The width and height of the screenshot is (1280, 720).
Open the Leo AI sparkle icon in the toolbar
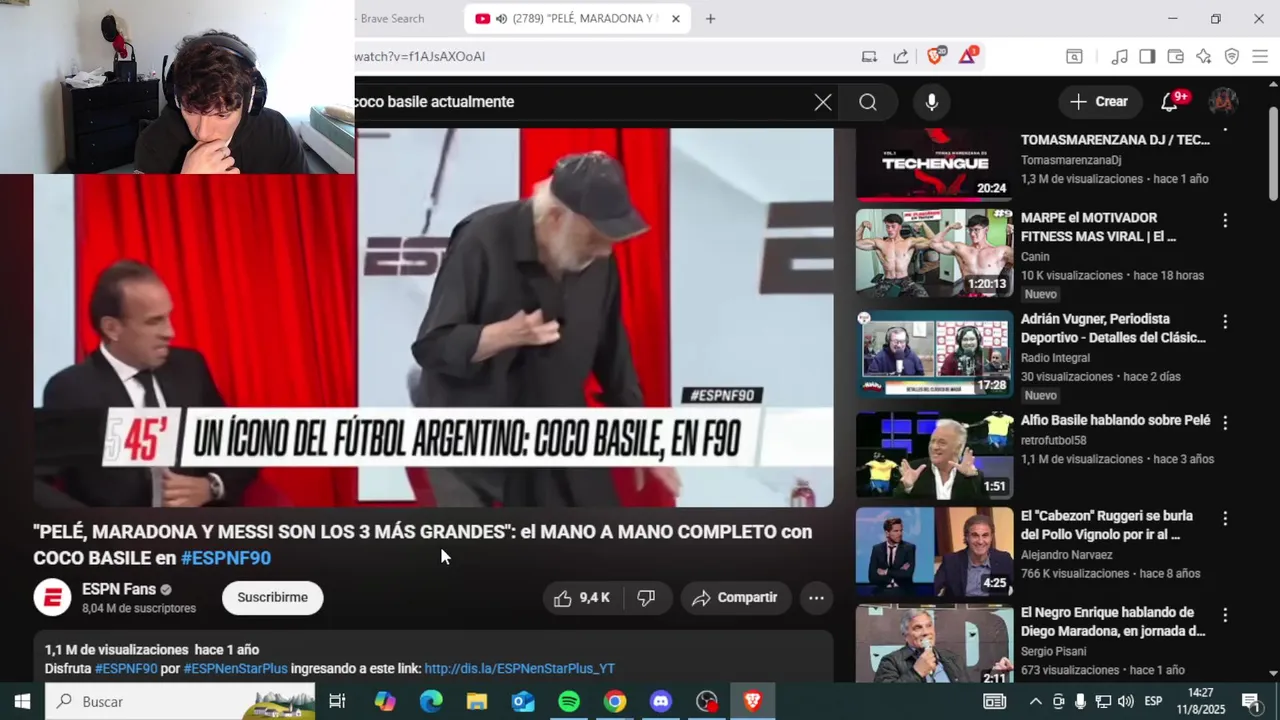(x=1203, y=57)
